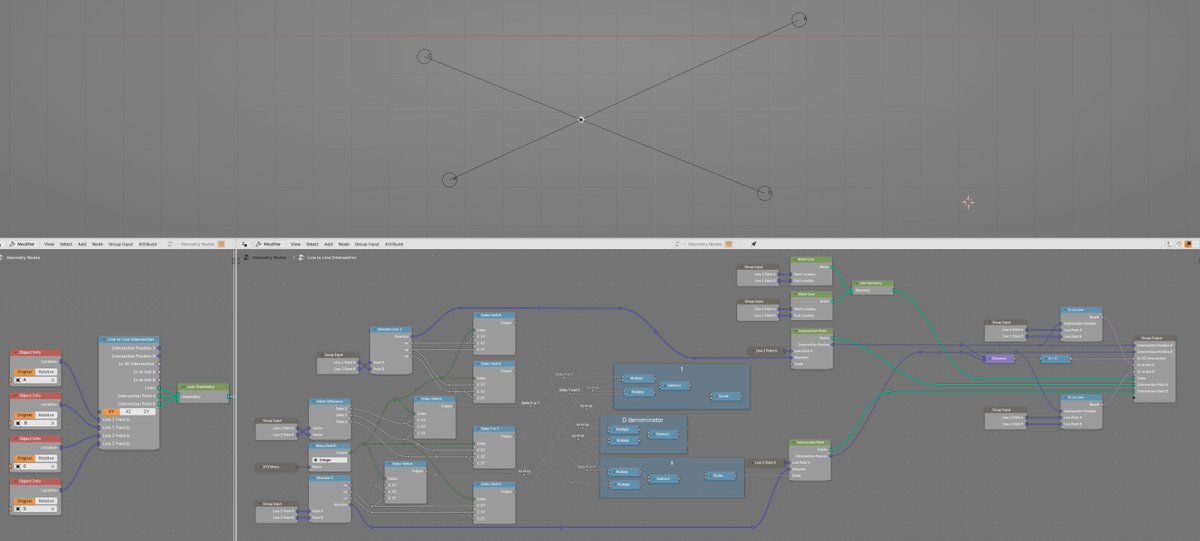The image size is (1200, 541).
Task: Select the XYZ Menu input node
Action: click(275, 467)
